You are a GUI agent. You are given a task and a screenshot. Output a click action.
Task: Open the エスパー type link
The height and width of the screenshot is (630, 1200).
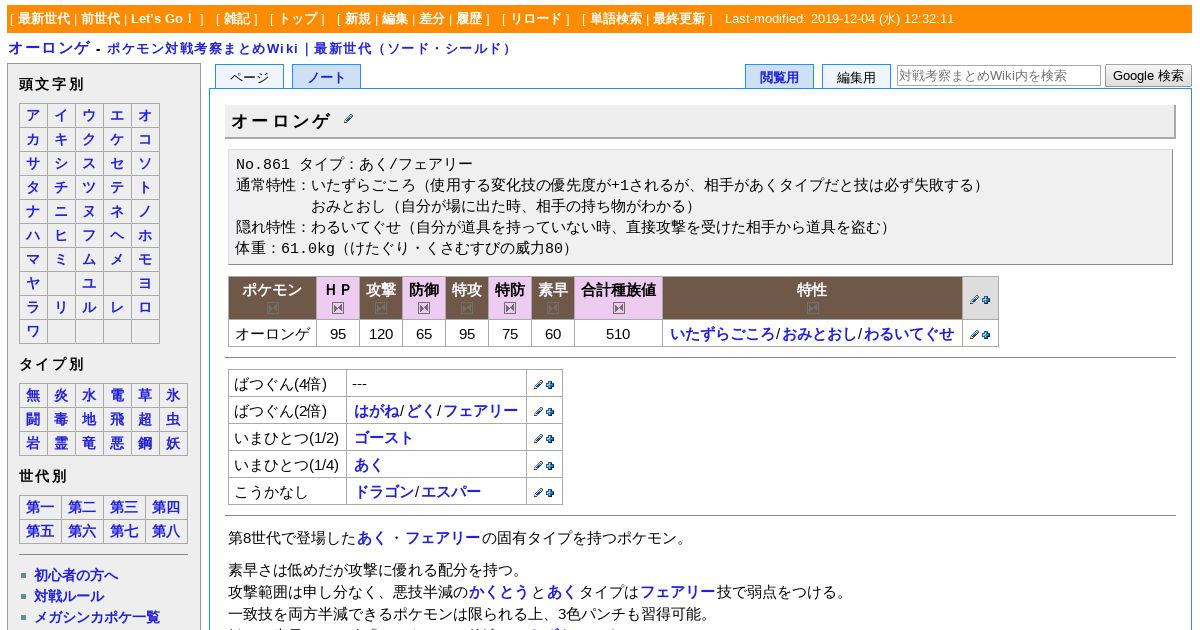pos(451,492)
